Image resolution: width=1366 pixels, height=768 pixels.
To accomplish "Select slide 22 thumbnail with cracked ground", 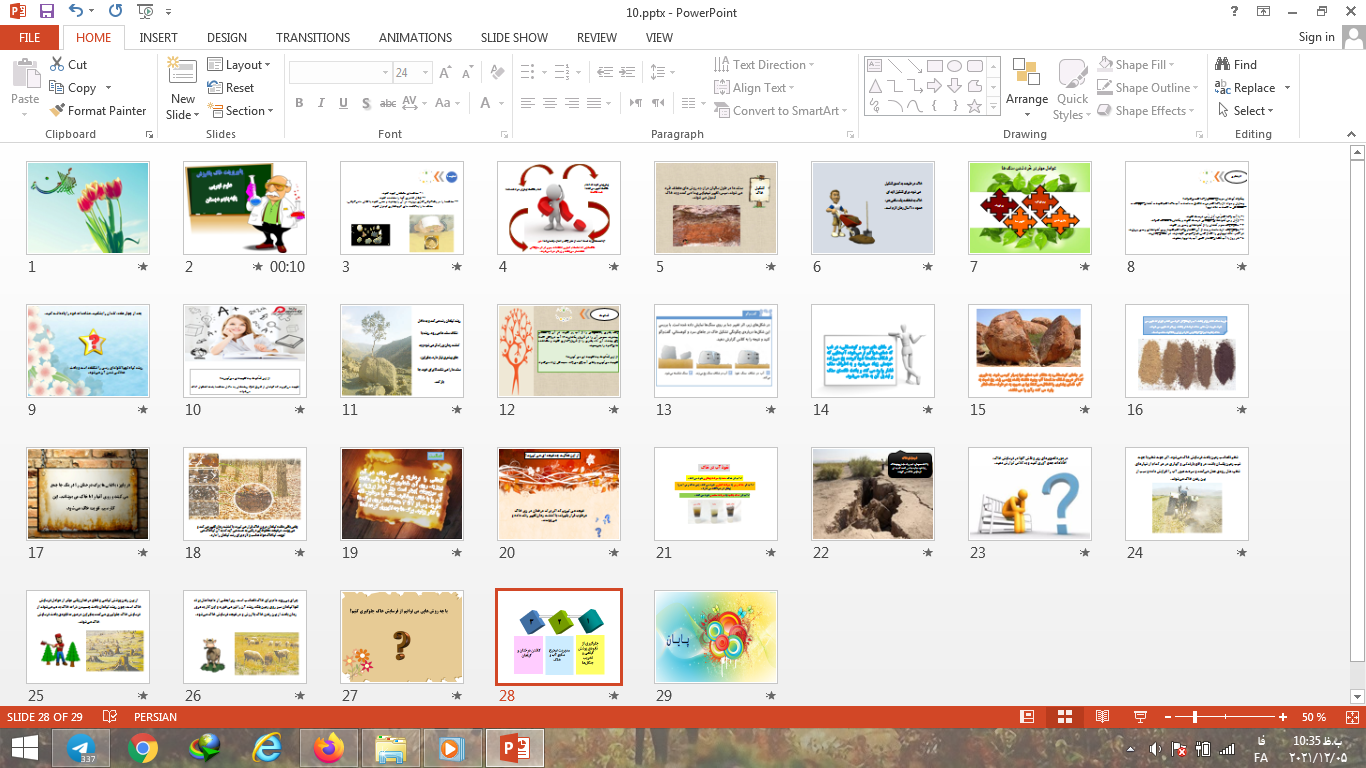I will click(x=873, y=494).
